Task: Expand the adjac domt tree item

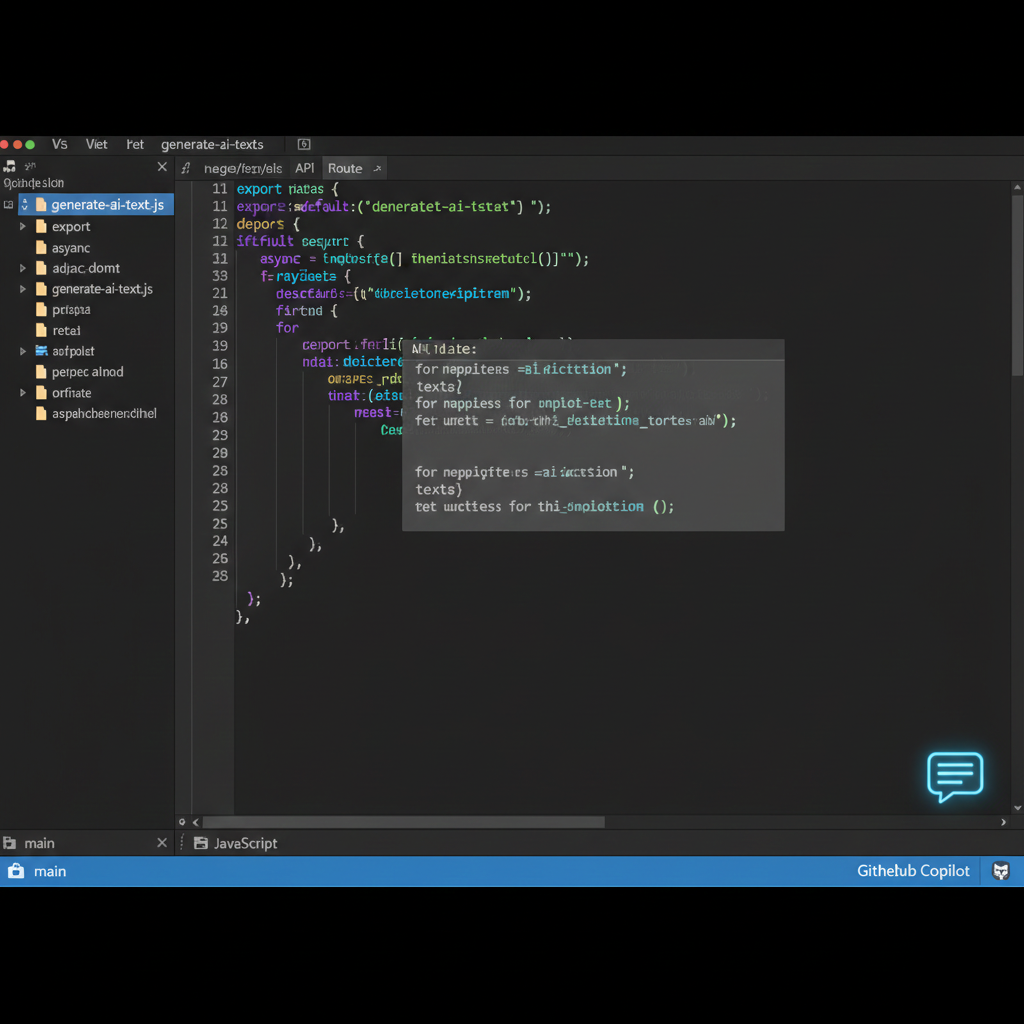Action: coord(22,268)
